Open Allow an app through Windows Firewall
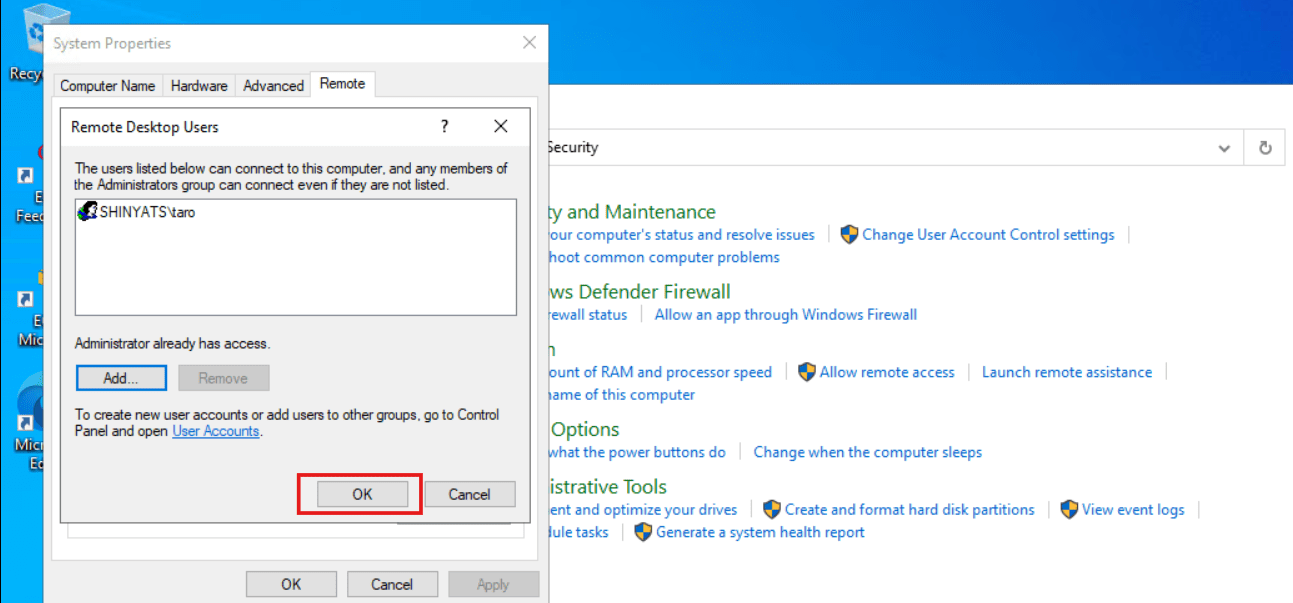Viewport: 1293px width, 603px height. tap(786, 314)
